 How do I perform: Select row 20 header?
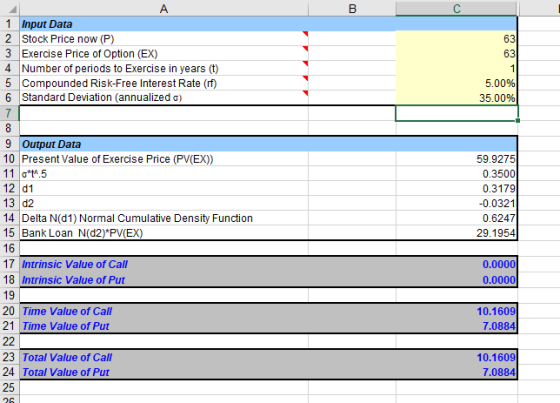[x=9, y=311]
